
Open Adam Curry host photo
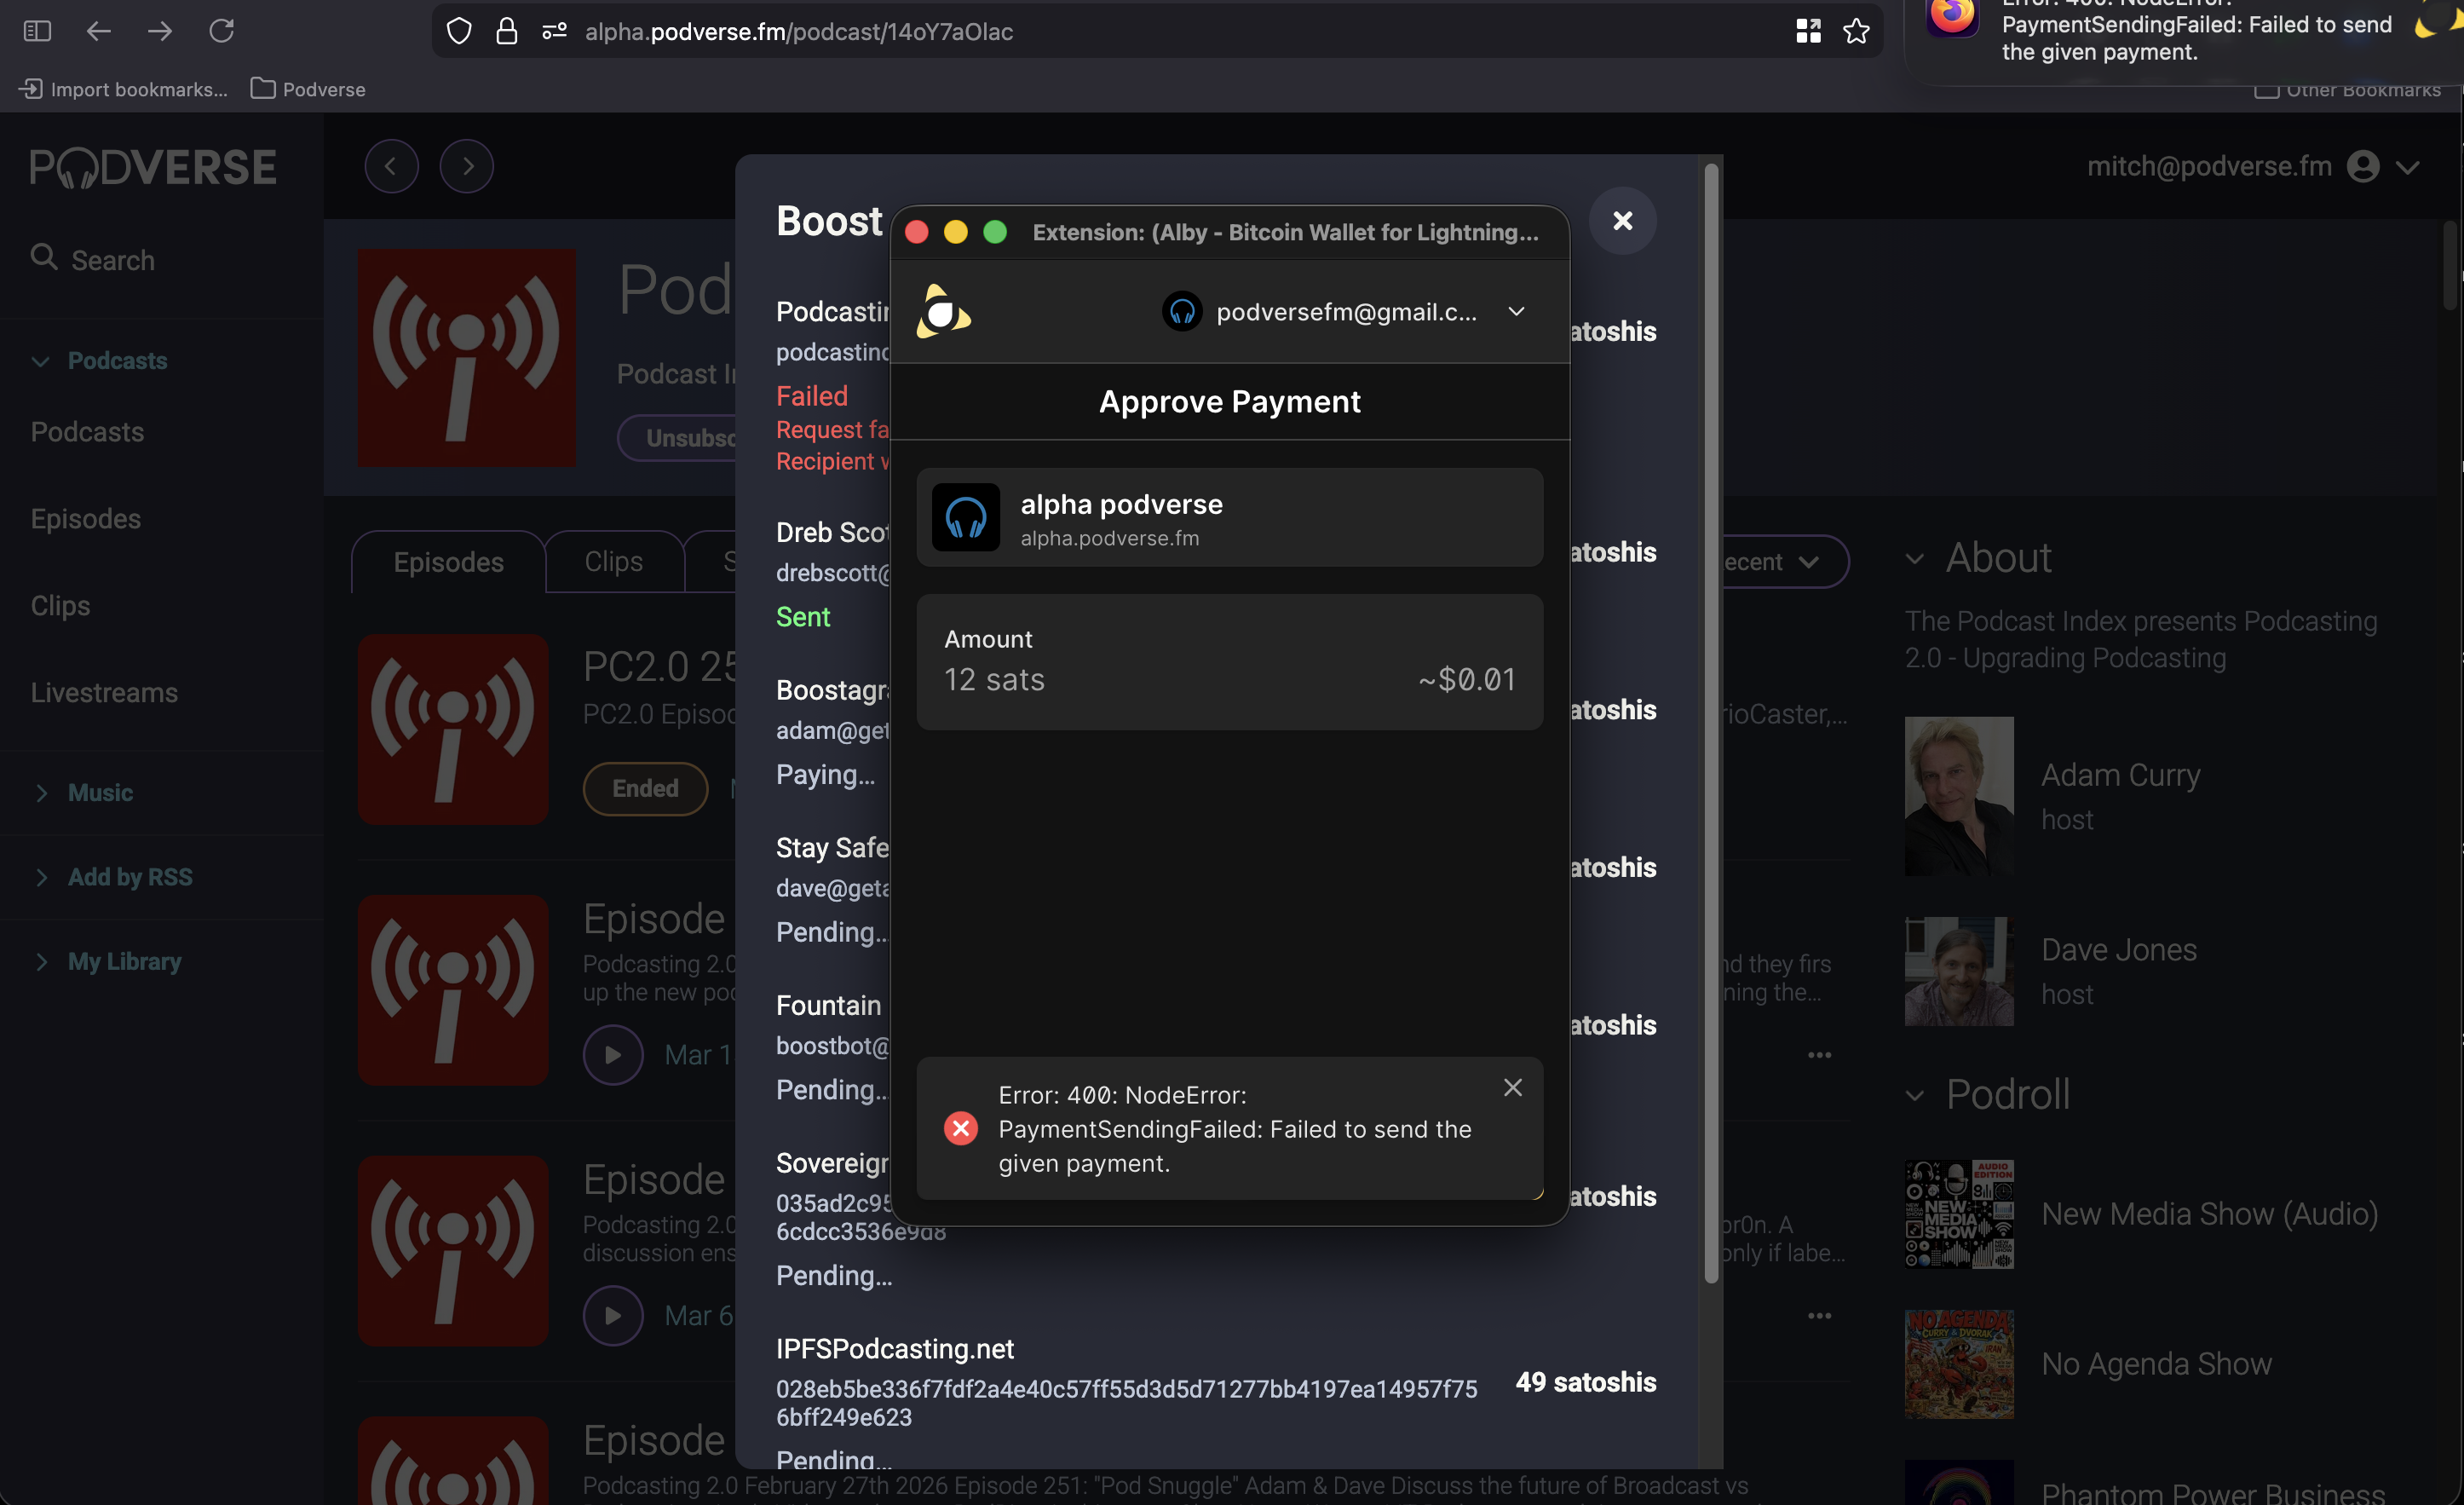[x=1958, y=795]
